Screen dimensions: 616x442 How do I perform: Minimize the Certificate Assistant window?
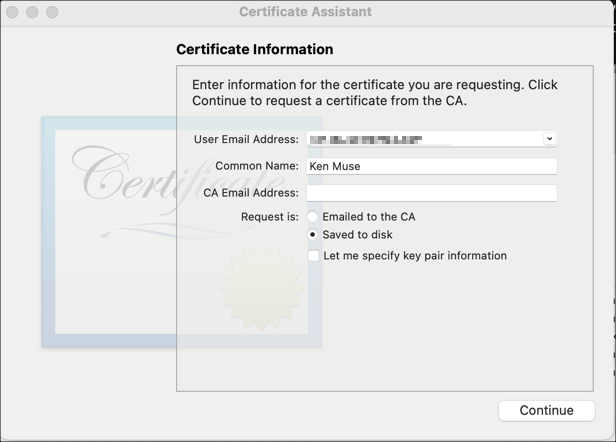pos(33,12)
